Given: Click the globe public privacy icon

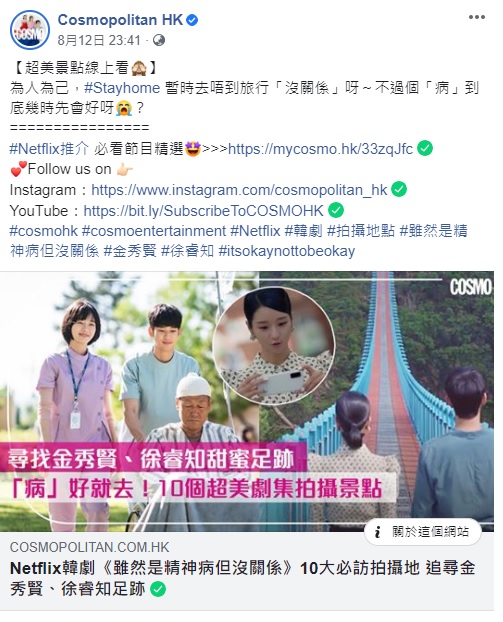Looking at the screenshot, I should pyautogui.click(x=159, y=40).
